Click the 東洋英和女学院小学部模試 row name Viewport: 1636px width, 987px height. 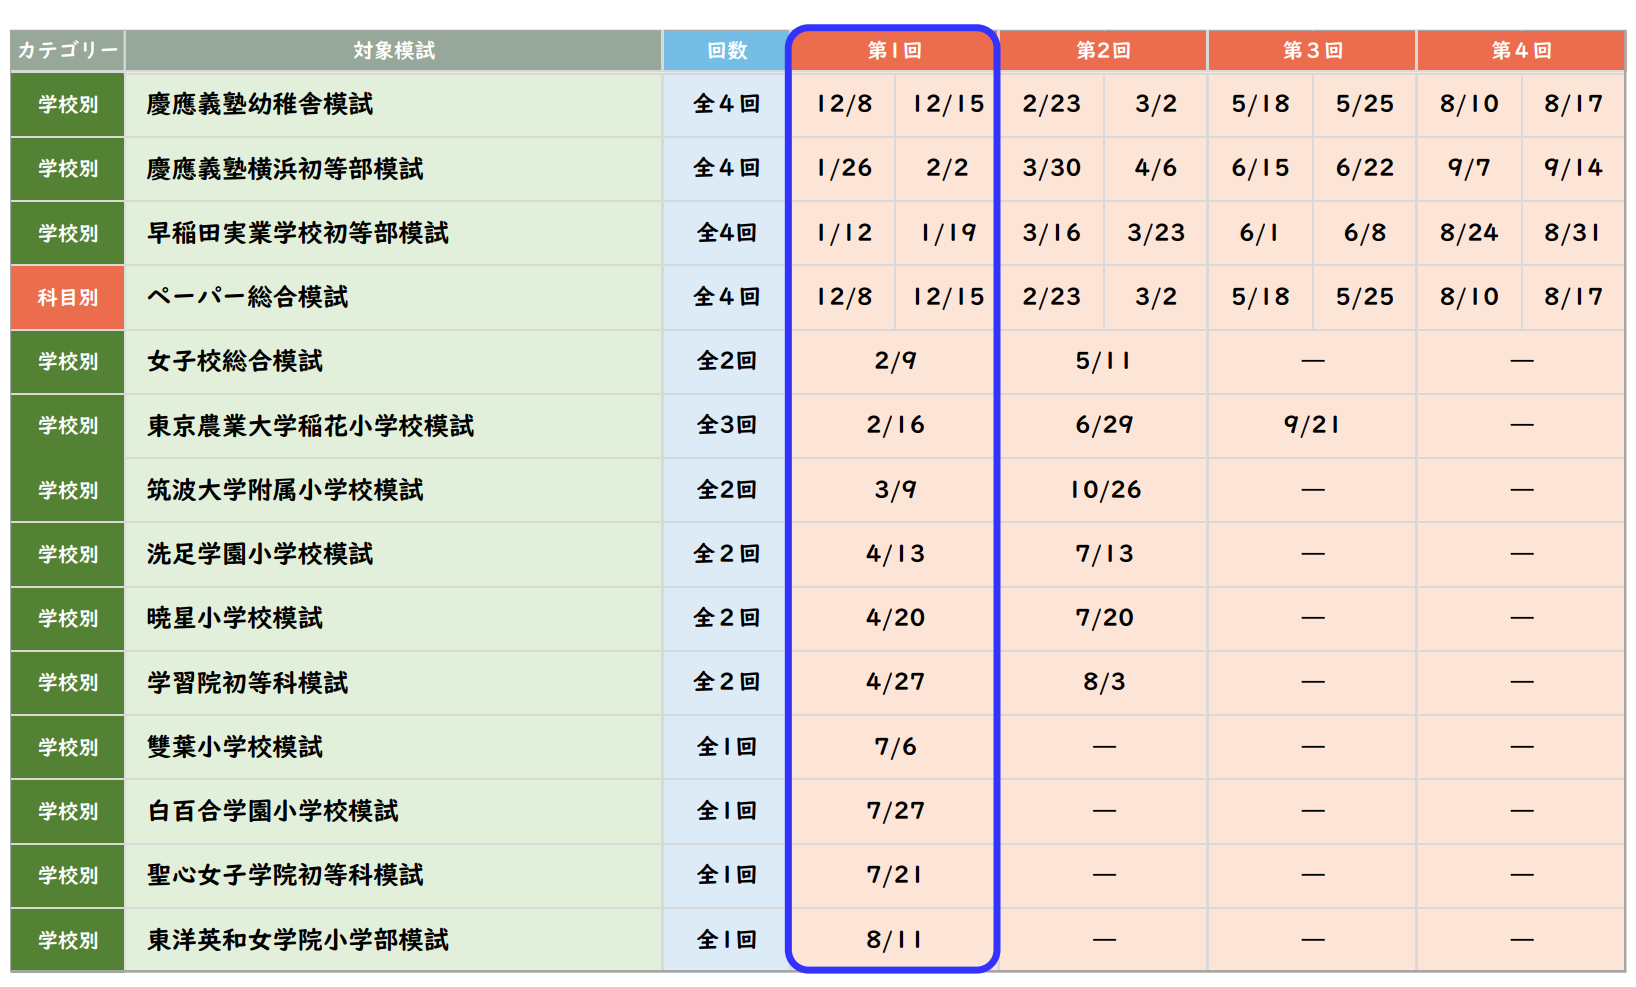point(298,940)
